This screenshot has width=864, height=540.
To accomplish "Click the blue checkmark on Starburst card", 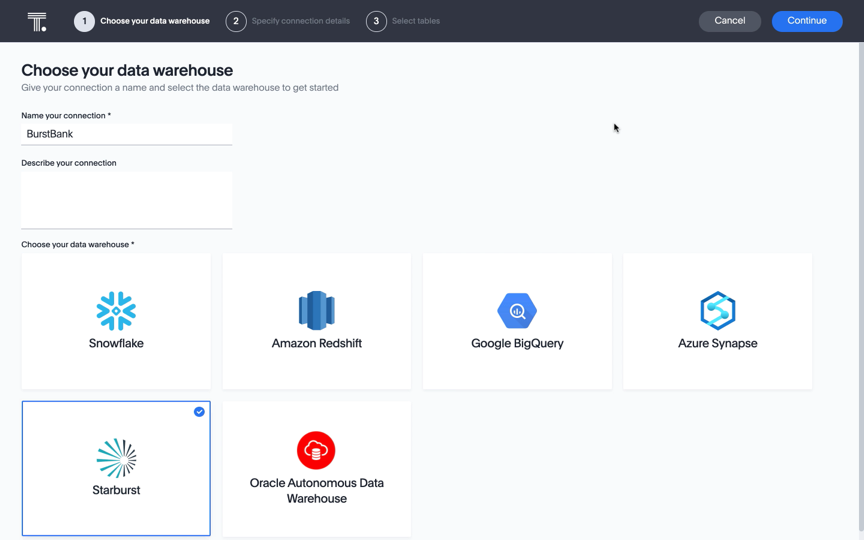I will click(x=199, y=412).
